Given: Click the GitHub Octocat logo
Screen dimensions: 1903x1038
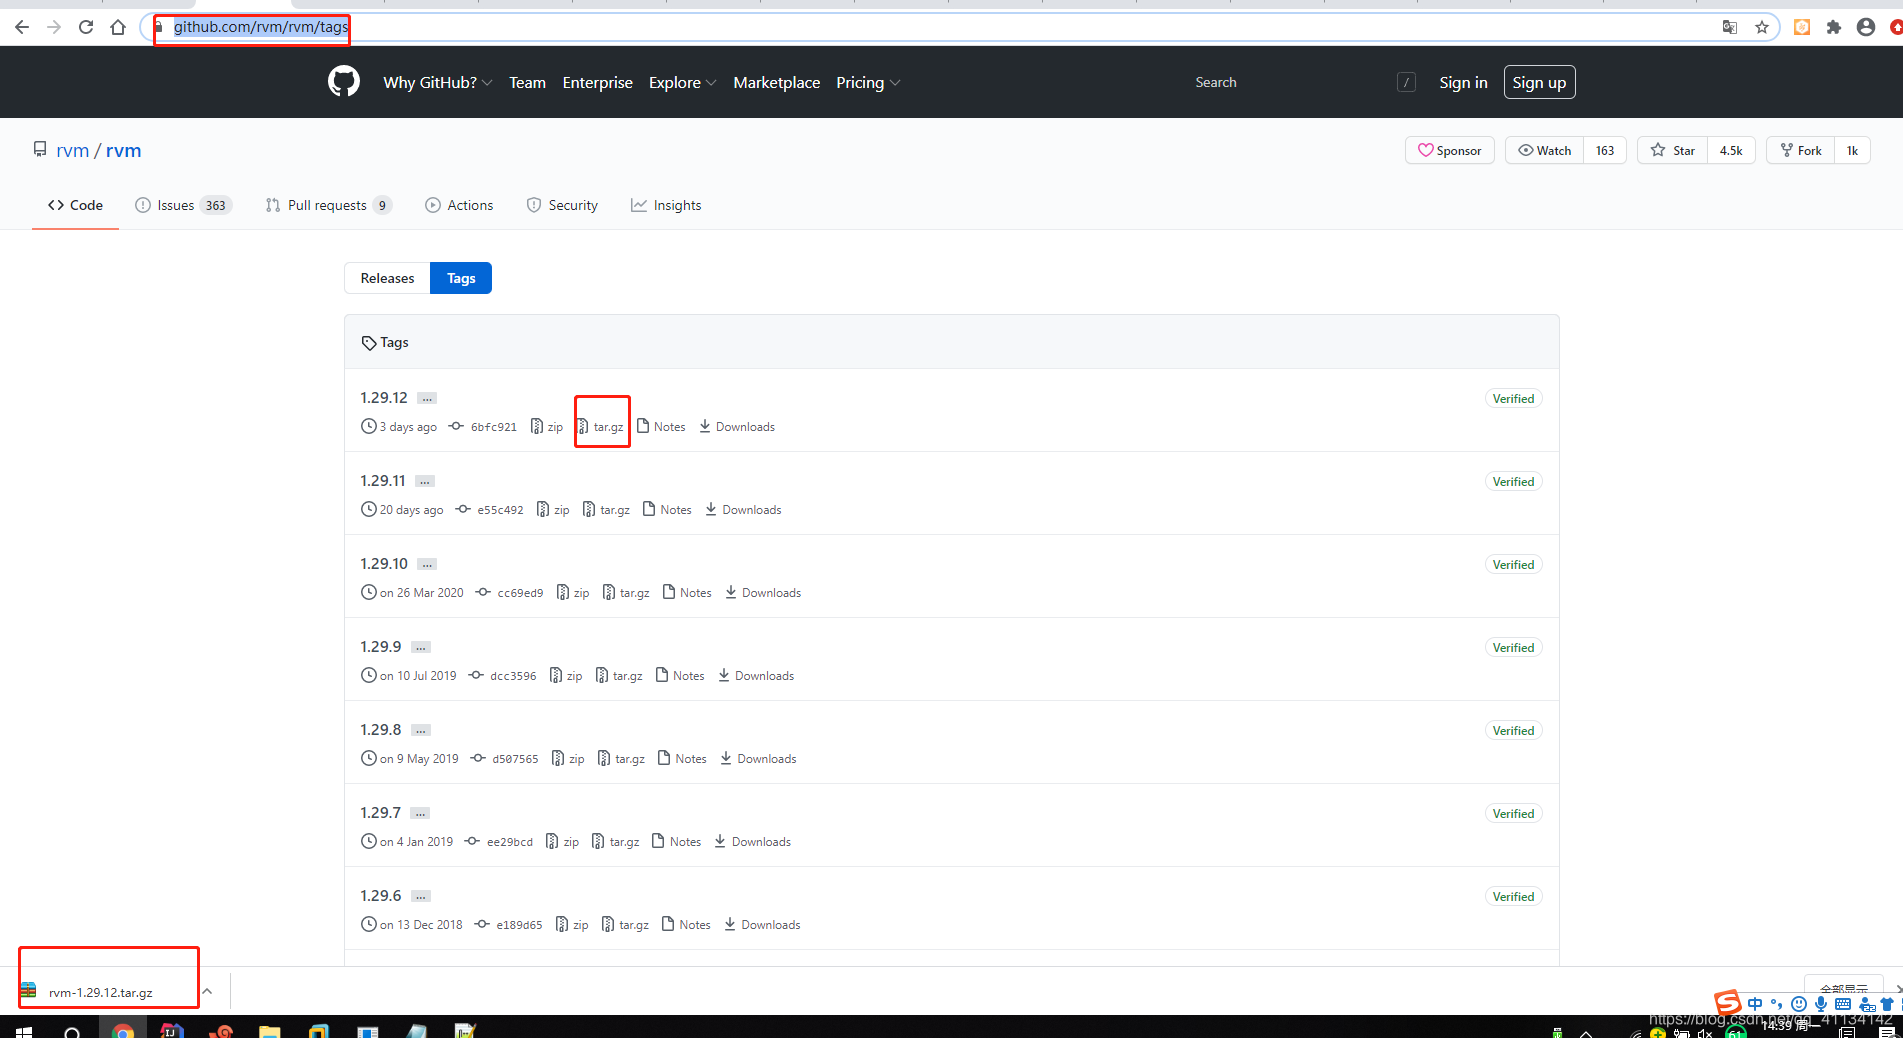Looking at the screenshot, I should click(x=344, y=82).
